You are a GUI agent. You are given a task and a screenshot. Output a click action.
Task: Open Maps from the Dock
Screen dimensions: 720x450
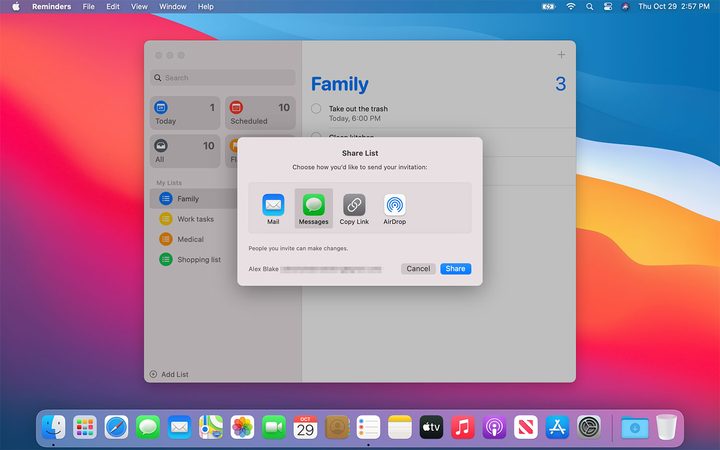tap(211, 428)
